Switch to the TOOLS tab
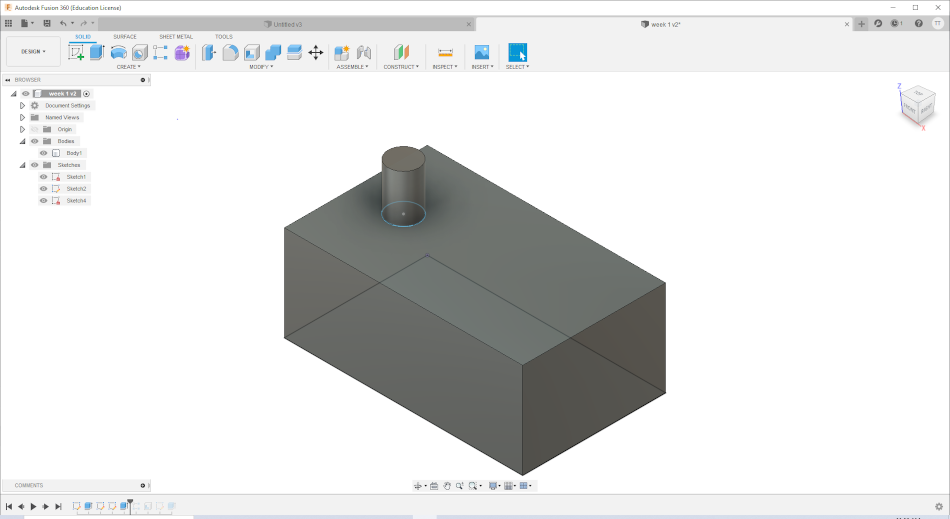950x519 pixels. pos(224,37)
